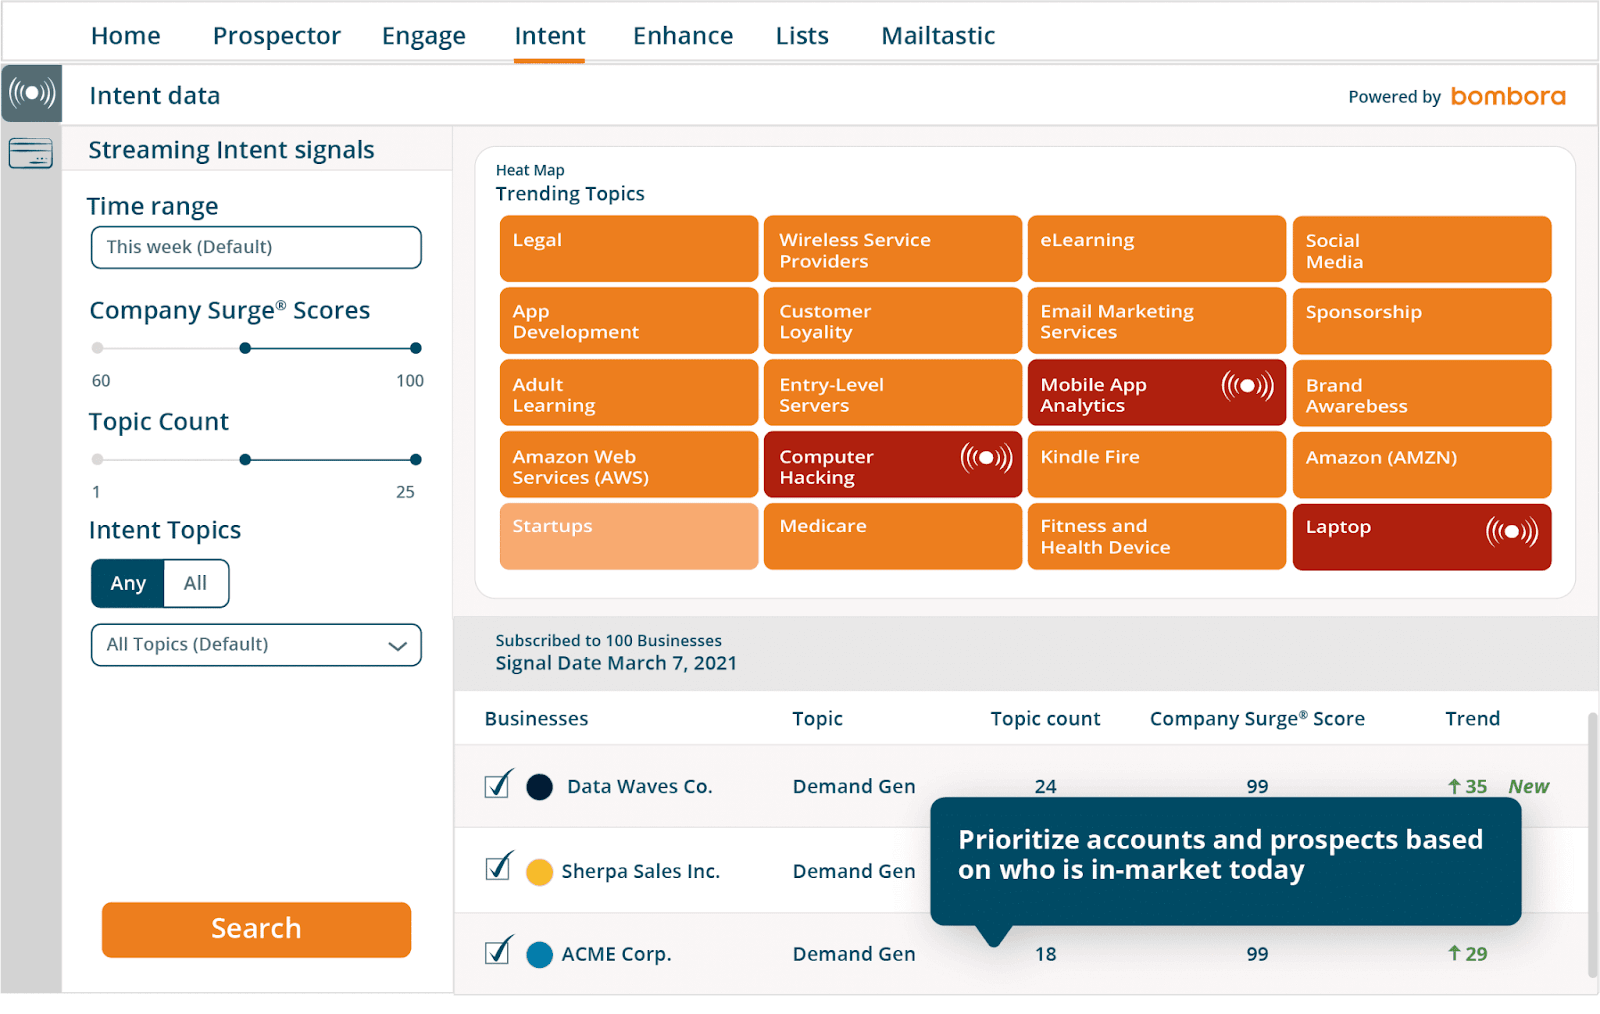Uncheck the Data Waves Co. checkbox
1600x1014 pixels.
(495, 786)
